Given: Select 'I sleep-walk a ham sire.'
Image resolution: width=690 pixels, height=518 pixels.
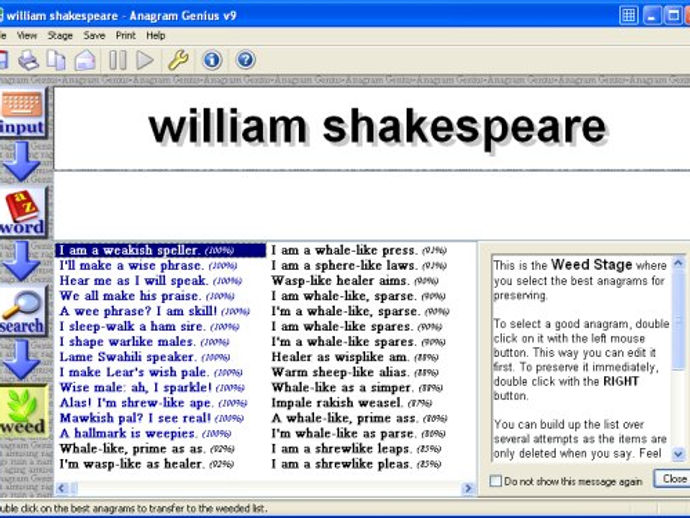Looking at the screenshot, I should pyautogui.click(x=149, y=327).
